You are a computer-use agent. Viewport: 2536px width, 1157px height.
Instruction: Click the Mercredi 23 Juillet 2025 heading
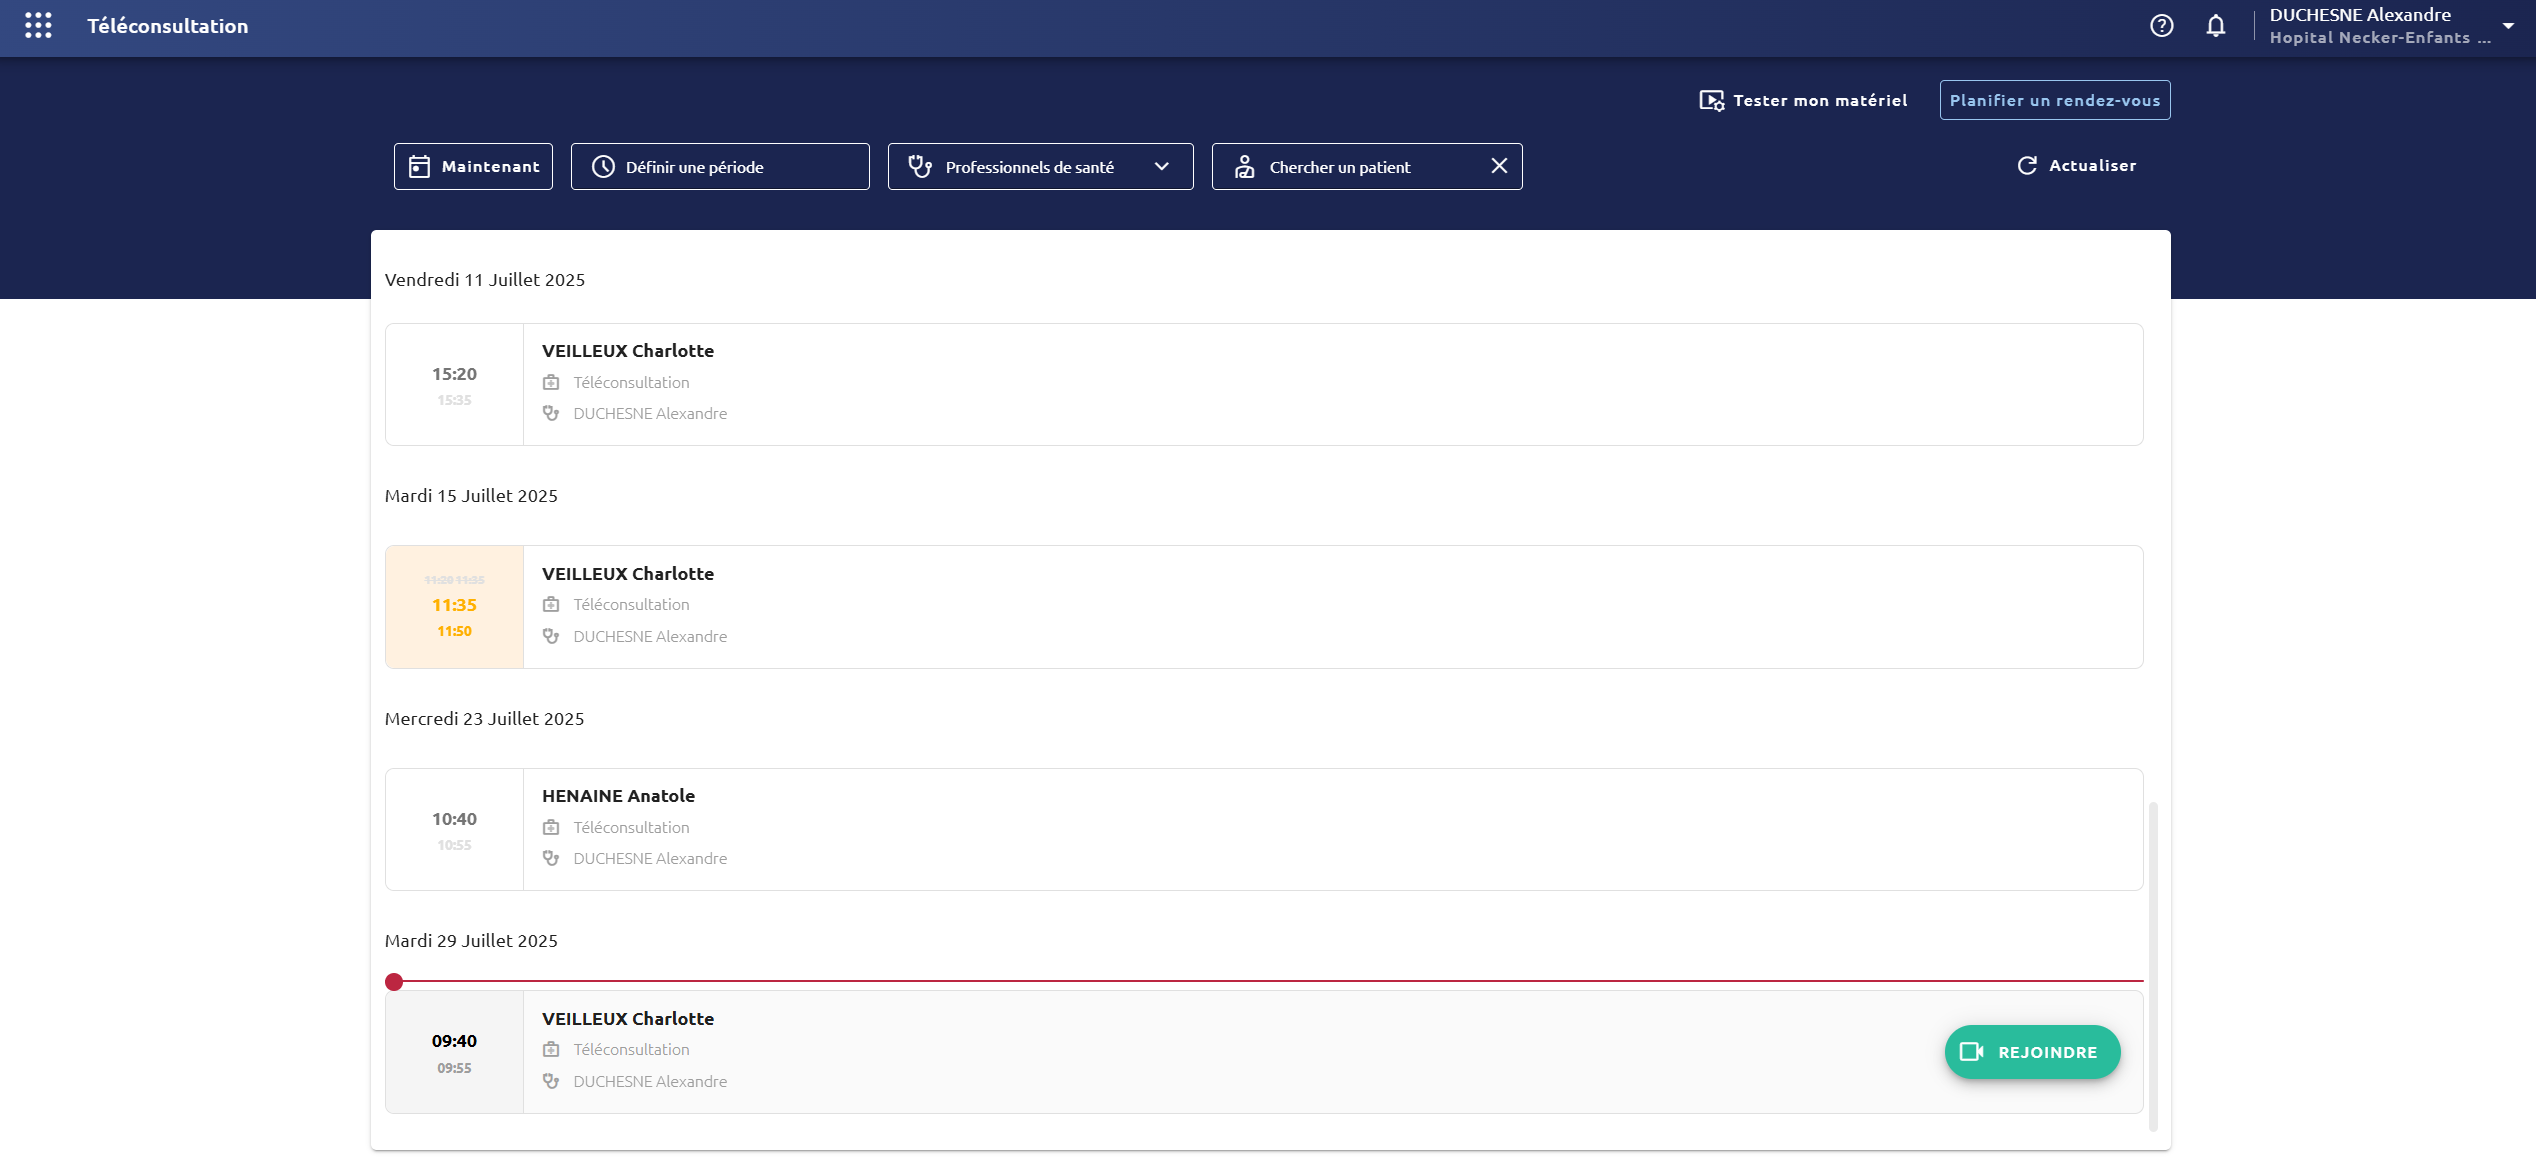click(484, 719)
